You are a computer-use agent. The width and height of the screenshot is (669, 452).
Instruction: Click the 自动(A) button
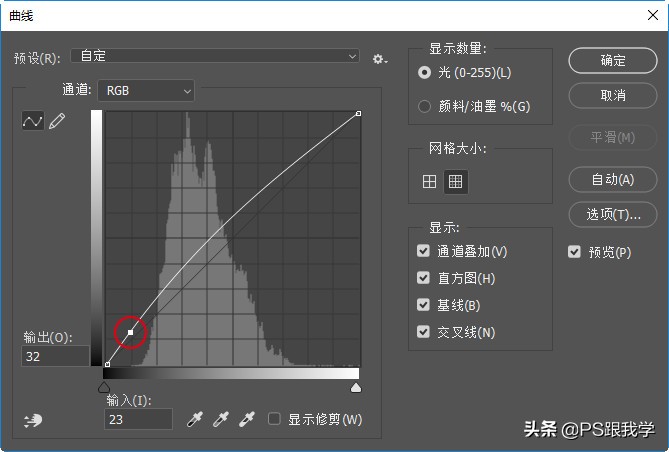pos(613,180)
